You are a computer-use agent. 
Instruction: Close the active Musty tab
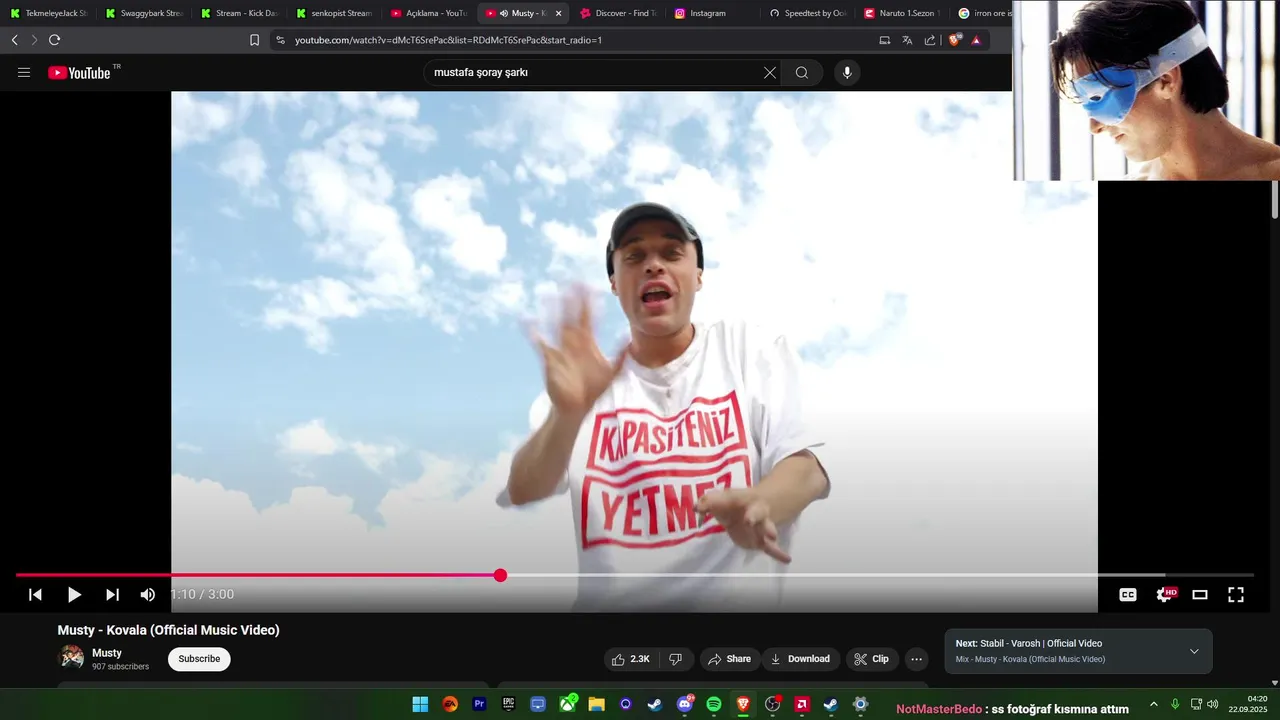coord(559,13)
